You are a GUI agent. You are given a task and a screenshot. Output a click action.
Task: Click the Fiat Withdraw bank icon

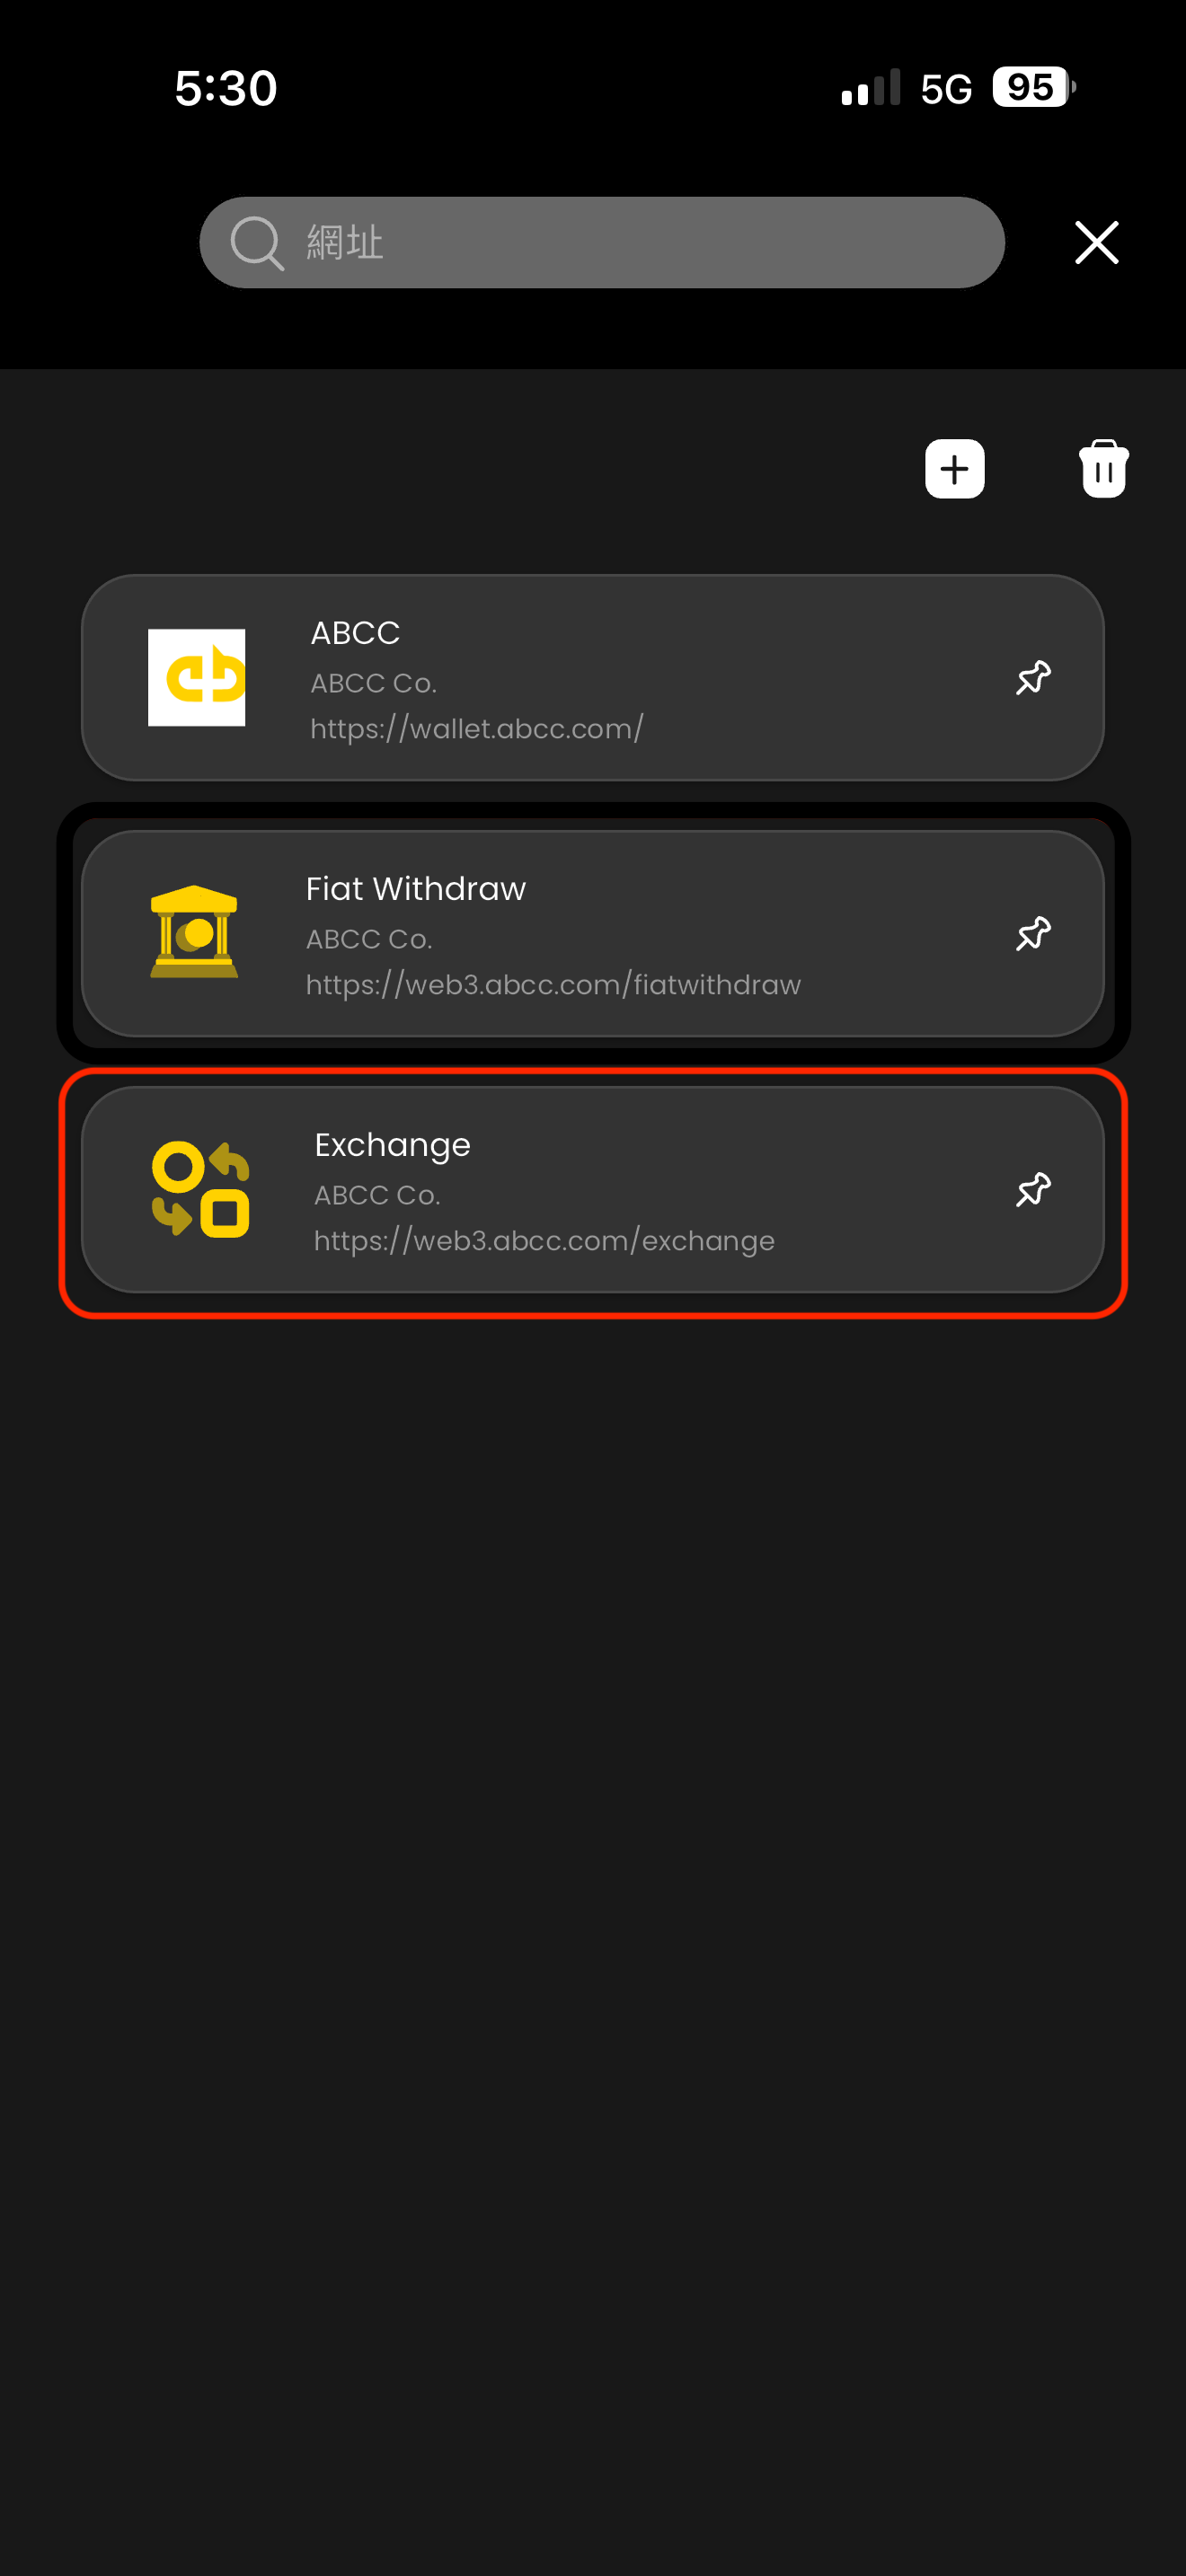coord(194,931)
